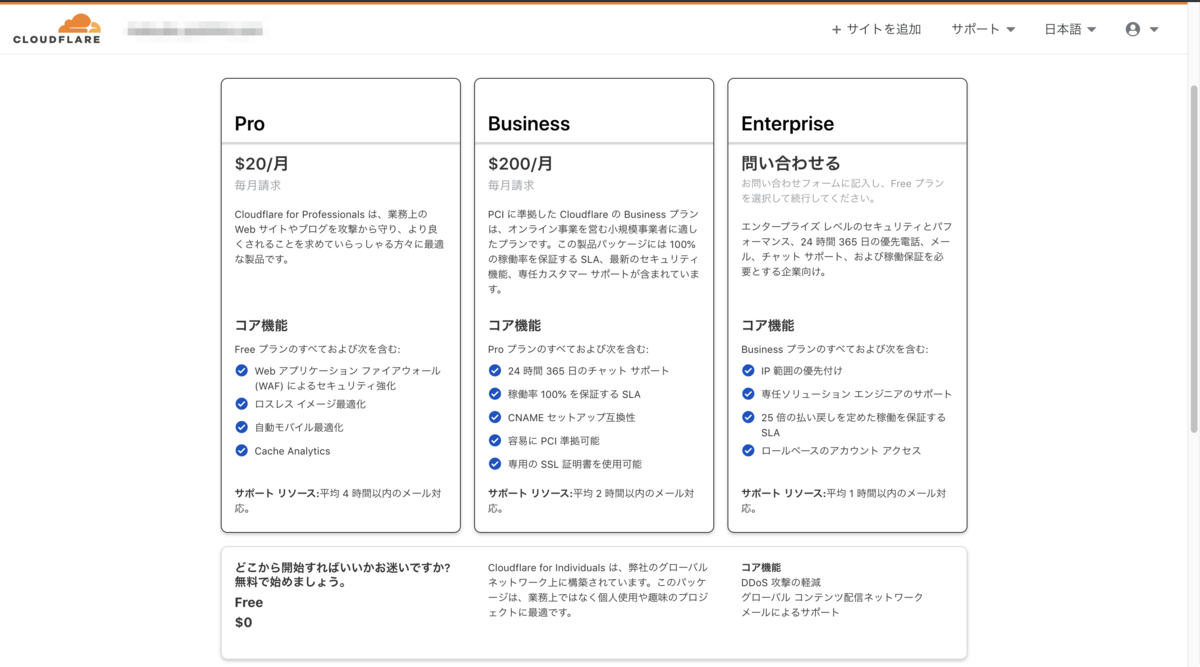Click the $0 price text

coord(243,622)
